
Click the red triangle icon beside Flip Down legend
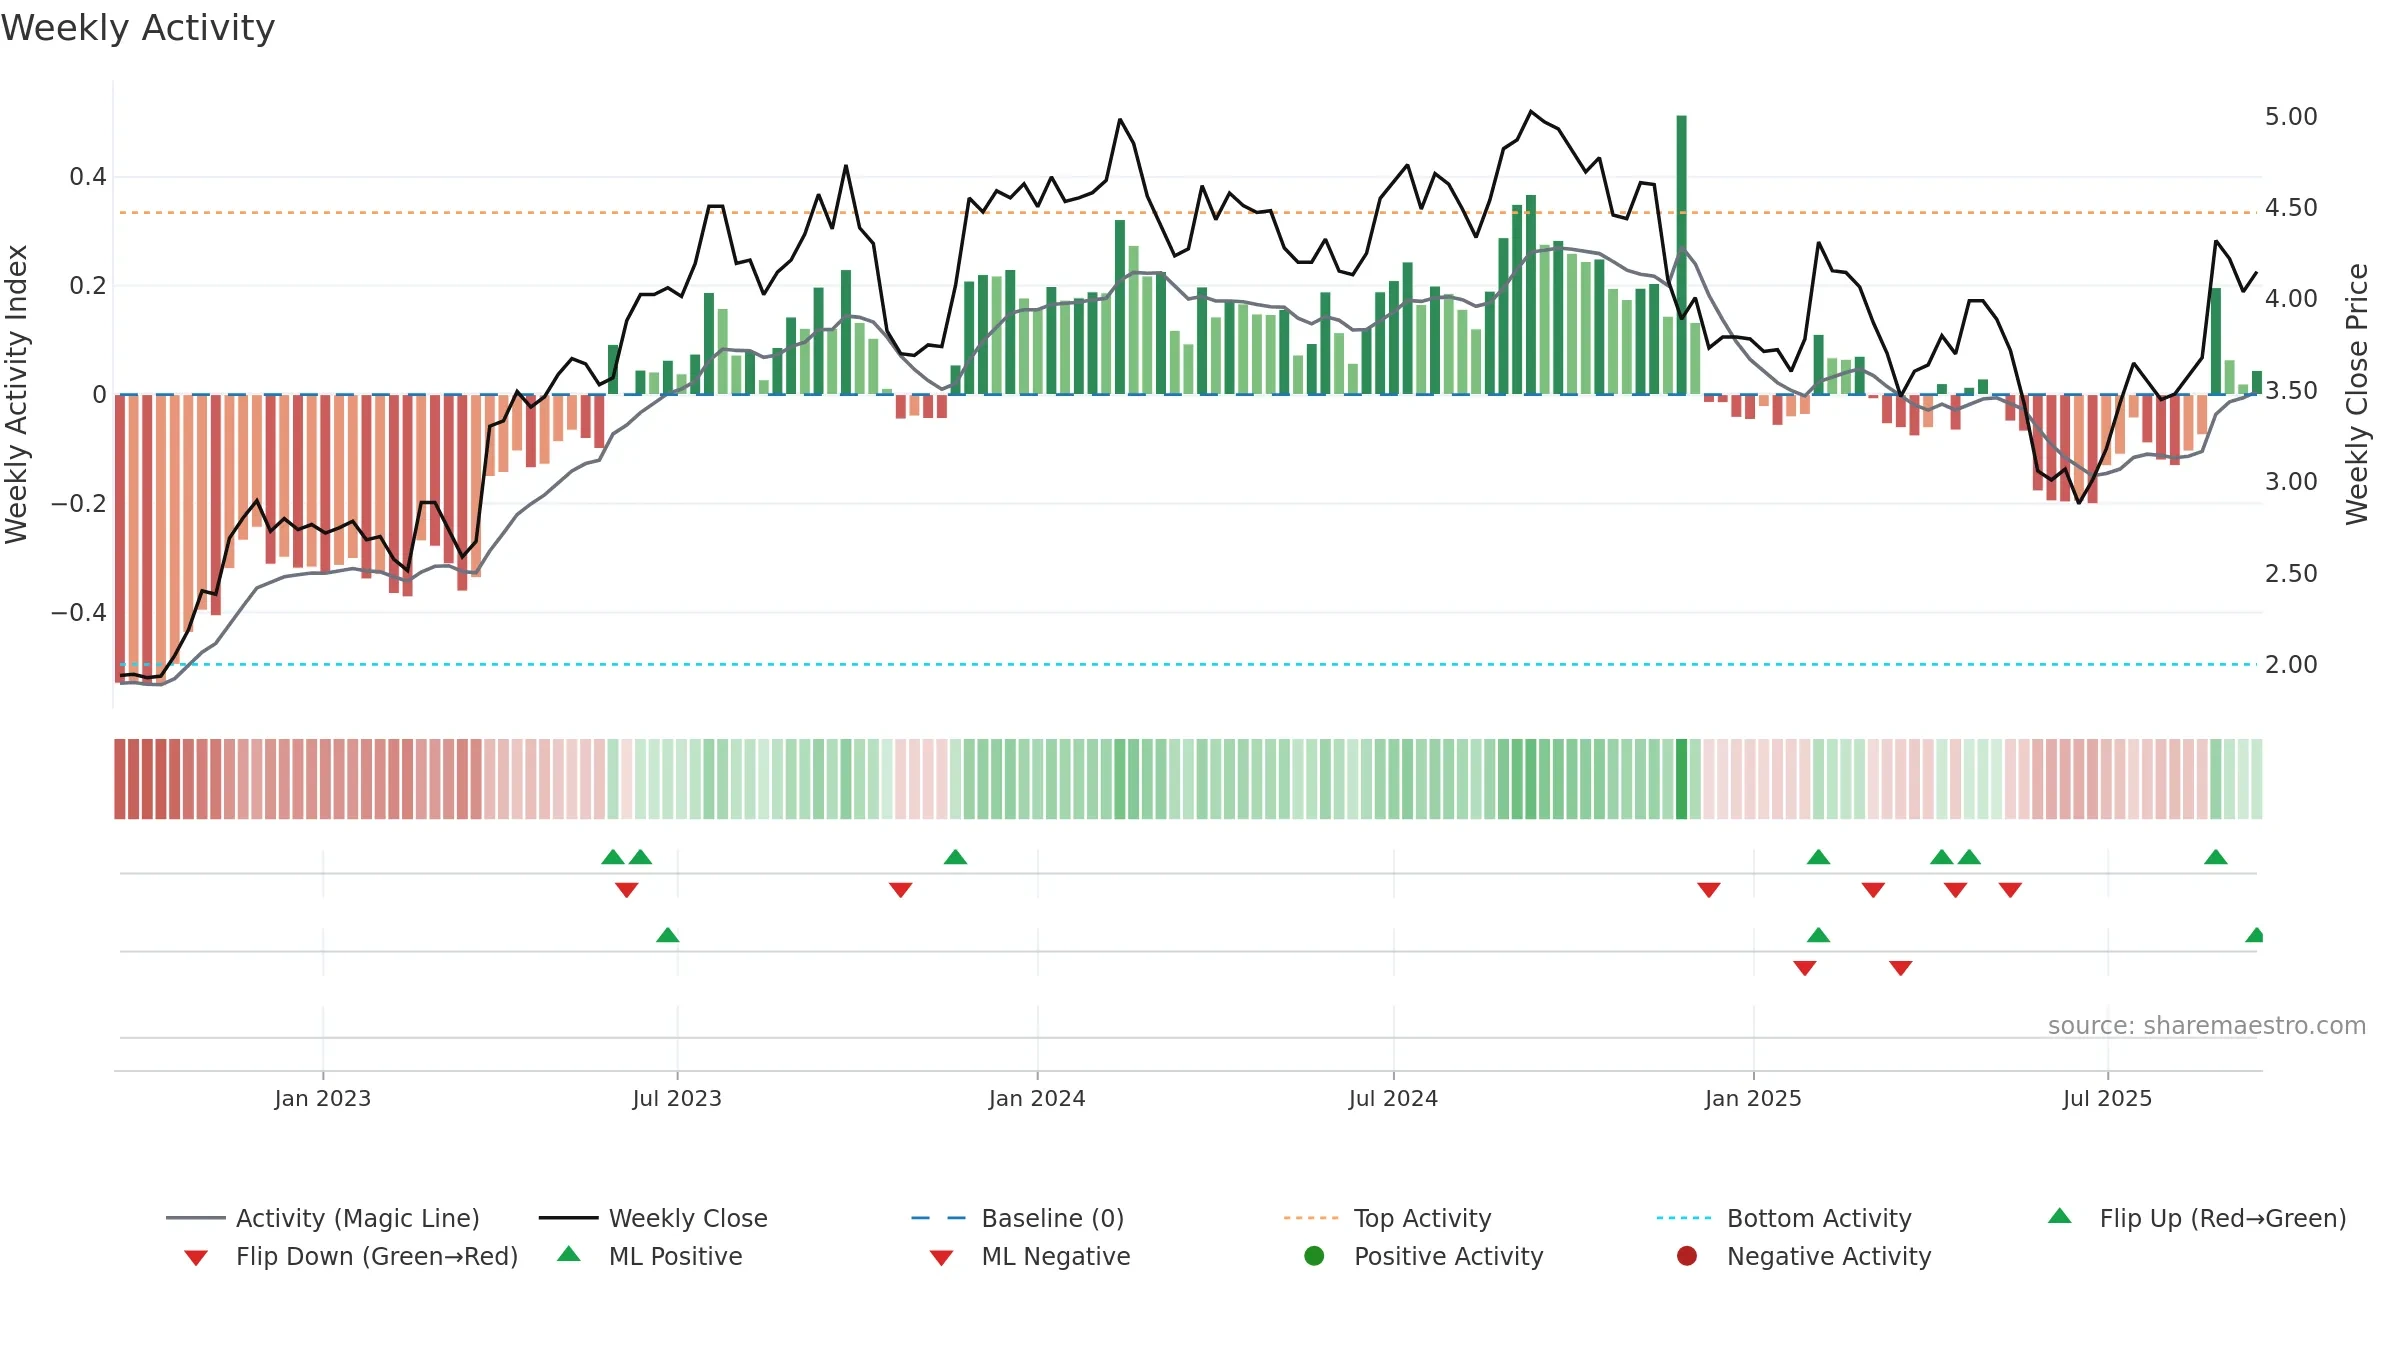(196, 1258)
